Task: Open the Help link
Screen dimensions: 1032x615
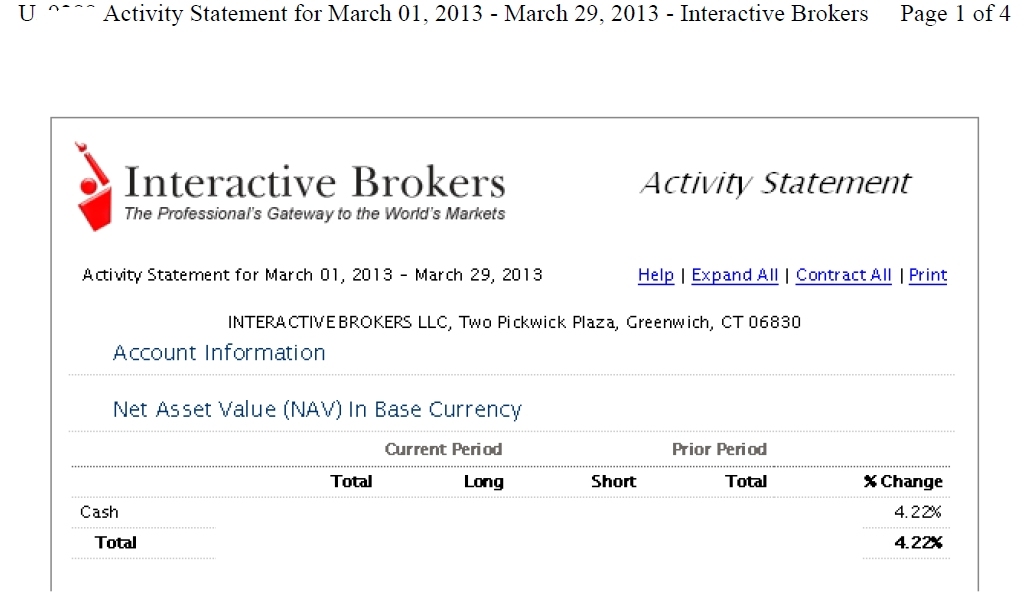Action: coord(655,275)
